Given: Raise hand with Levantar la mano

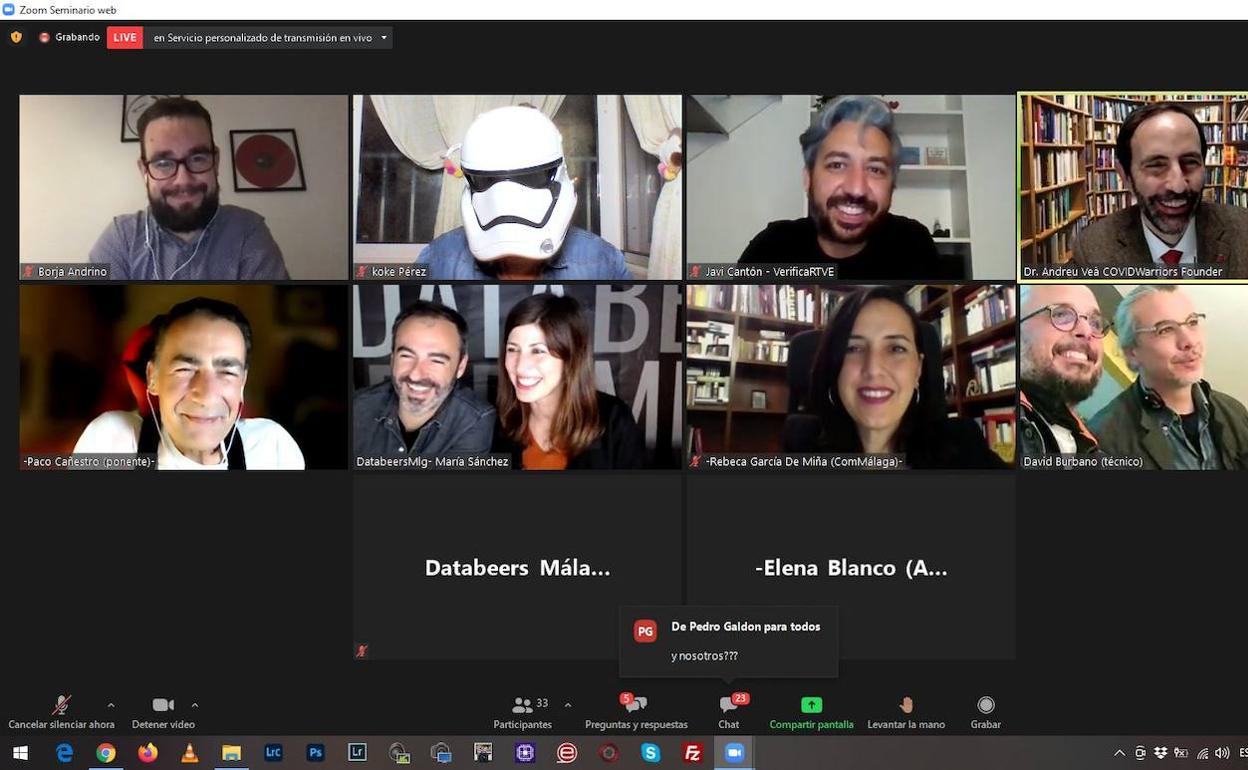Looking at the screenshot, I should click(906, 710).
